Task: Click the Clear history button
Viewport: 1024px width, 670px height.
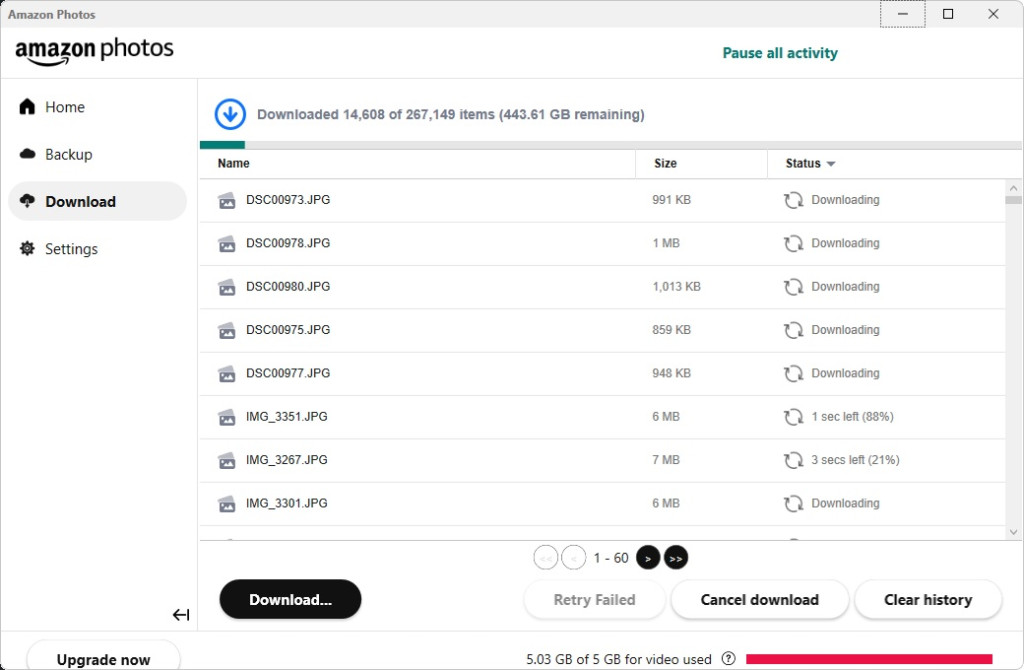Action: click(x=928, y=599)
